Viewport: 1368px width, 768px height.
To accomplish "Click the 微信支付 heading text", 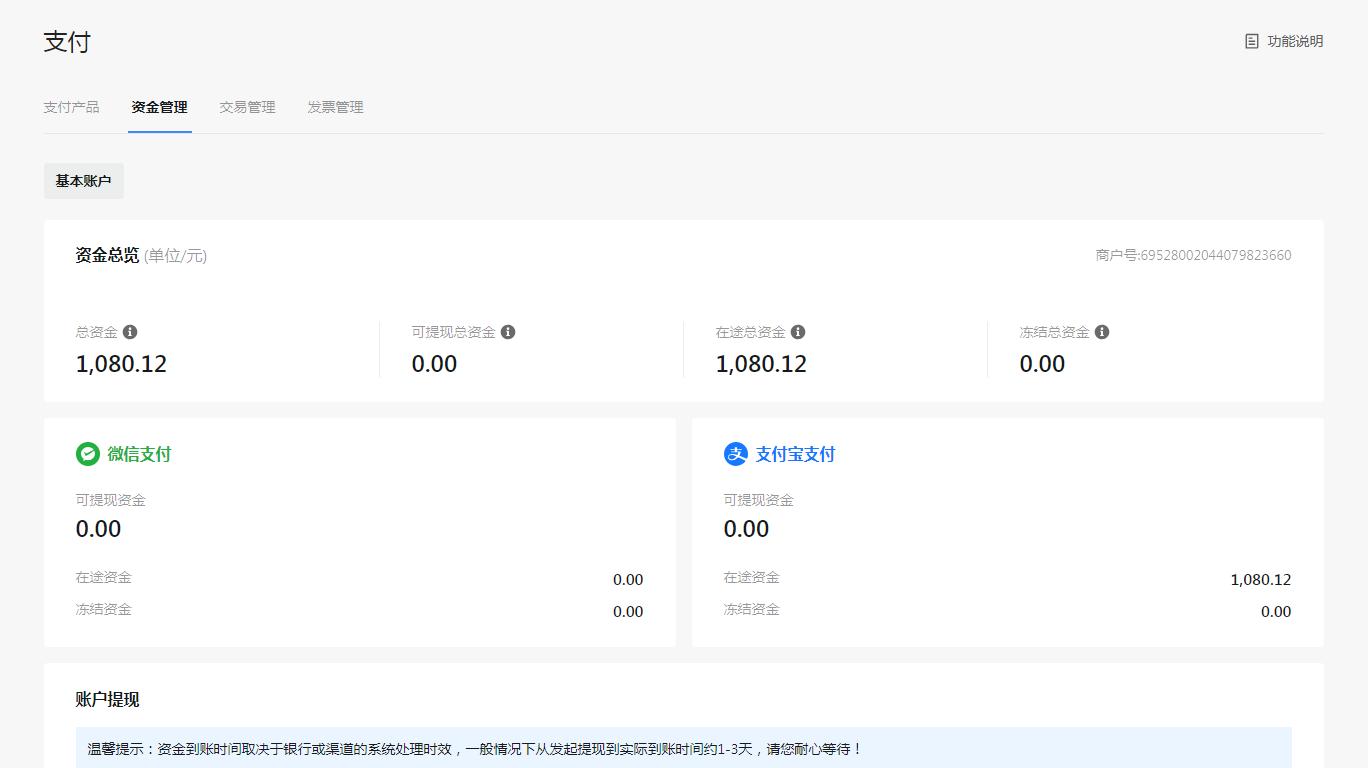I will tap(139, 454).
